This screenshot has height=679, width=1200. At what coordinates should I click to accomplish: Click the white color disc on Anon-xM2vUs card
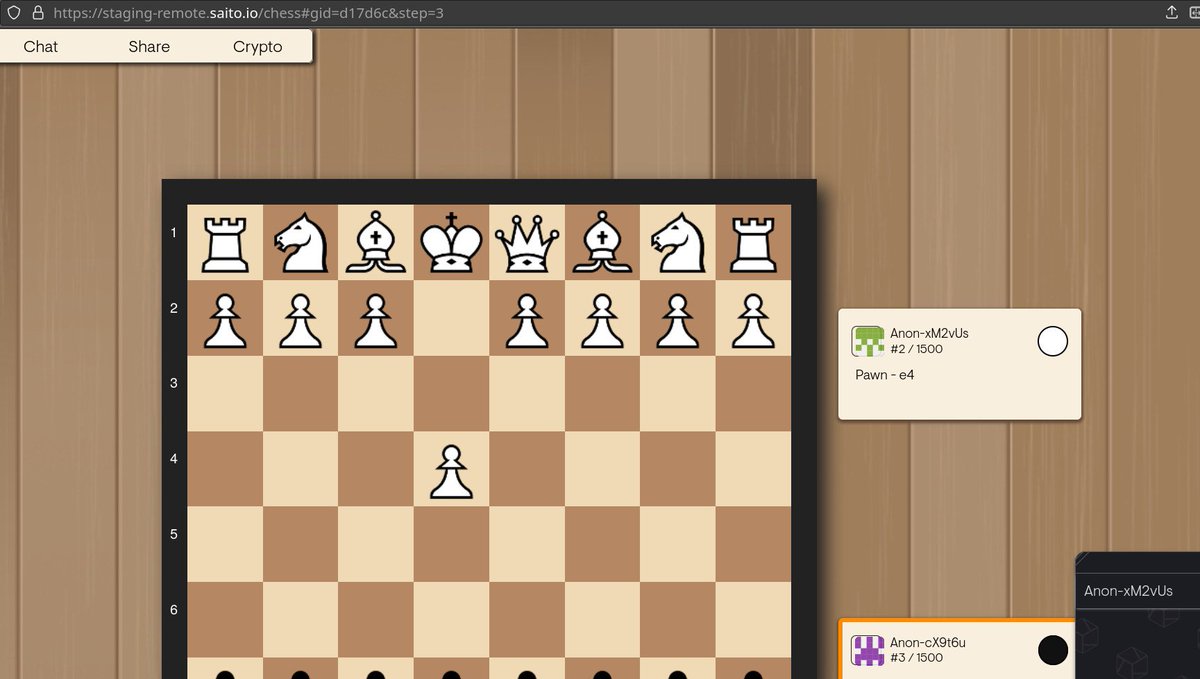pos(1052,341)
